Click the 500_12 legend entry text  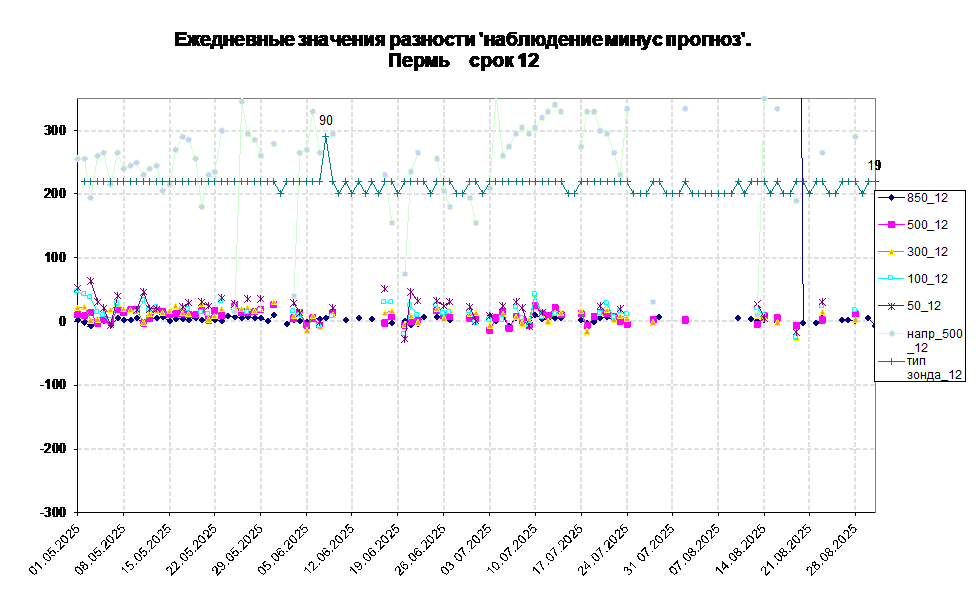[927, 225]
